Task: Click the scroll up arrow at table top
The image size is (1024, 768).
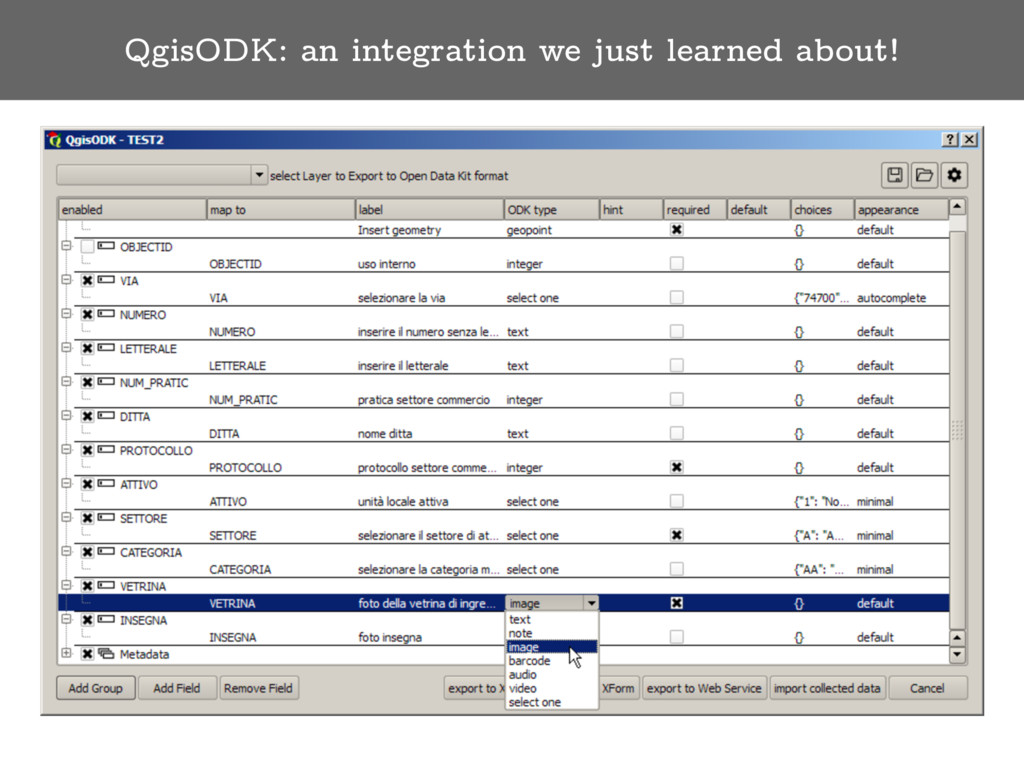Action: (x=957, y=206)
